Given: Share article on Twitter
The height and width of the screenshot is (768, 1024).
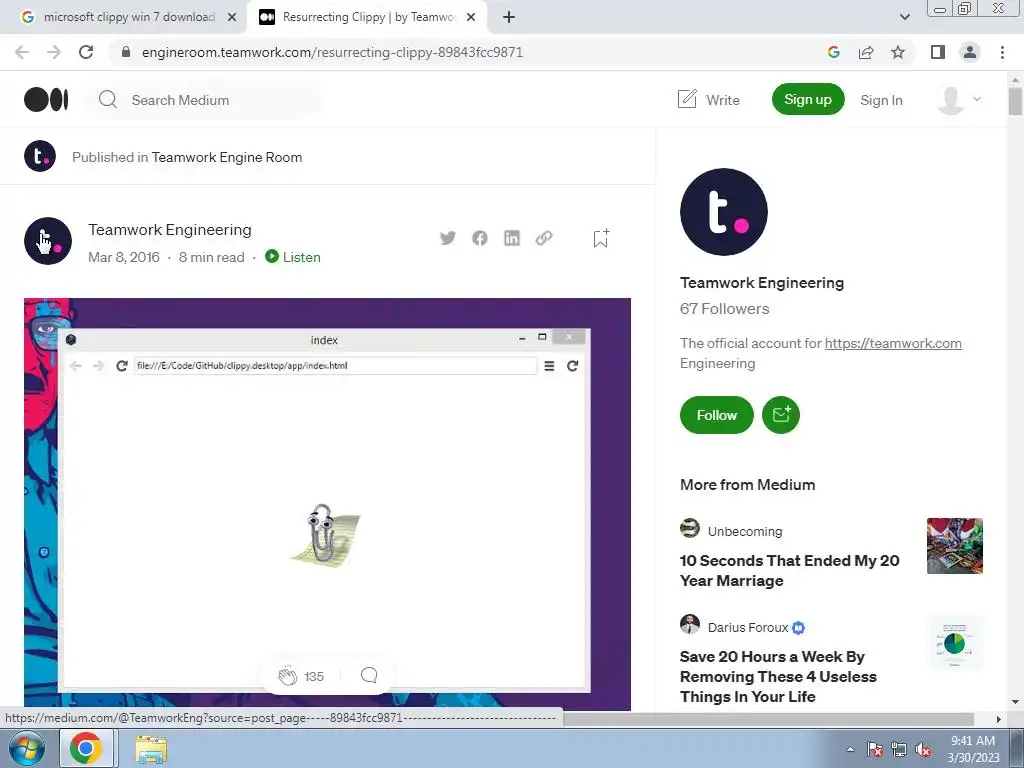Looking at the screenshot, I should [447, 238].
